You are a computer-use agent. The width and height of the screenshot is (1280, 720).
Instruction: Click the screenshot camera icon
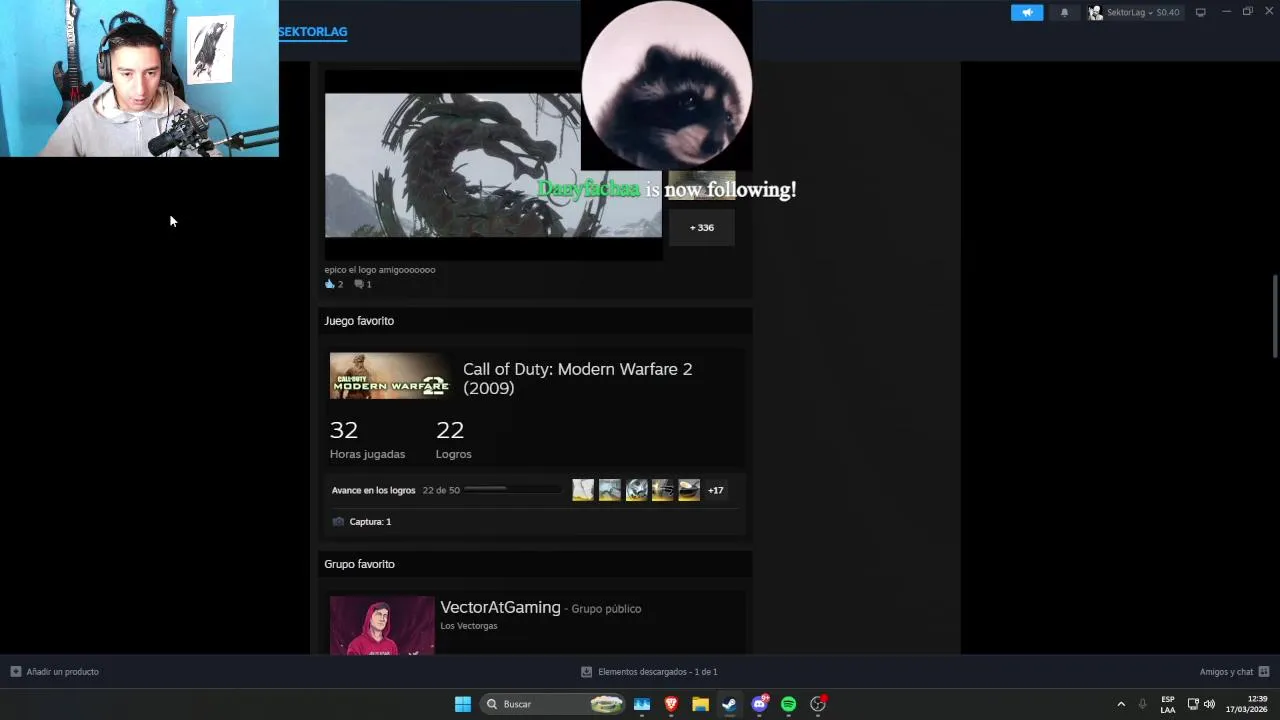(338, 521)
